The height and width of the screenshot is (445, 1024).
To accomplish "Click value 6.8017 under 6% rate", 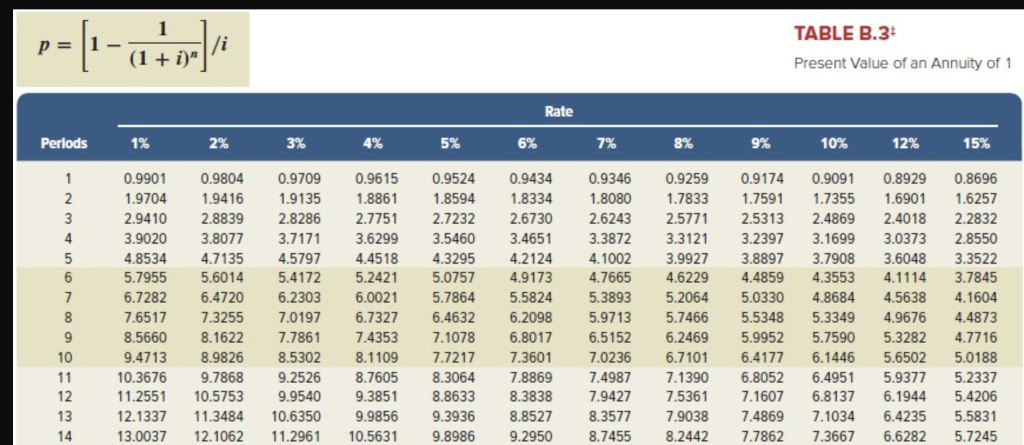I will (x=530, y=337).
